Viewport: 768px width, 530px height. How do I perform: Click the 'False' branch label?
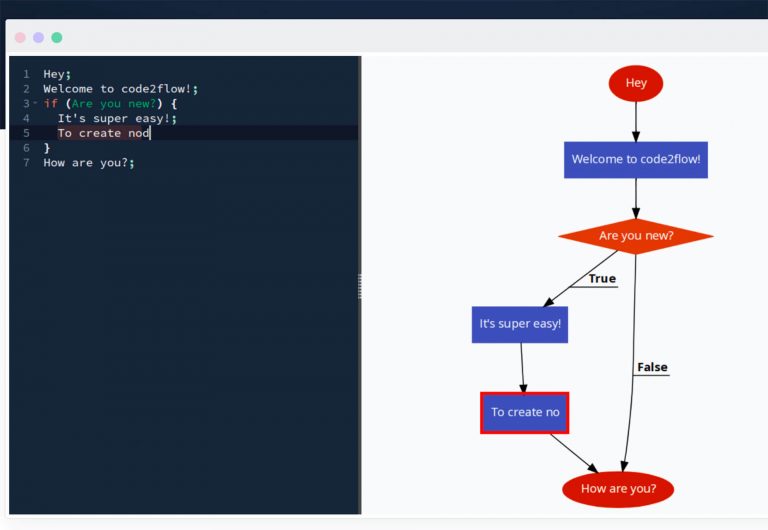(652, 367)
